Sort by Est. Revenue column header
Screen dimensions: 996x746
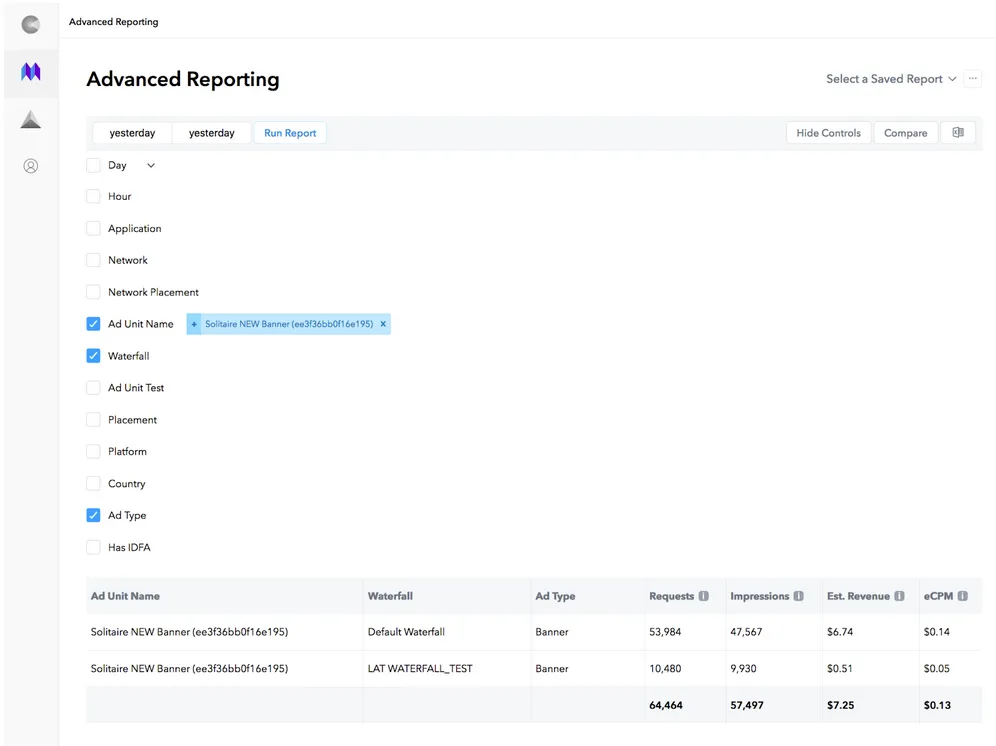click(858, 596)
